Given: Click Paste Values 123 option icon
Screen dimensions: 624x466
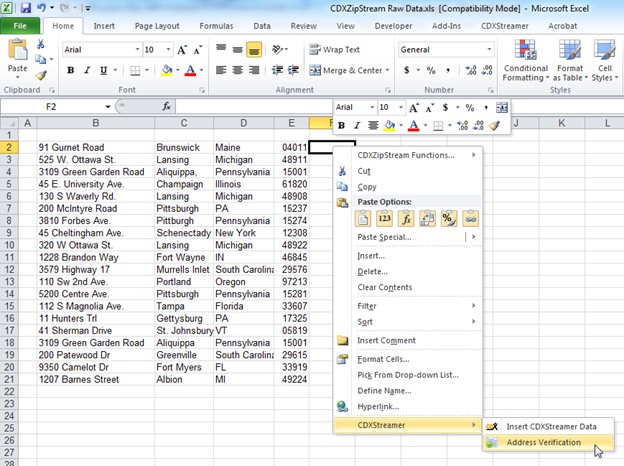Looking at the screenshot, I should click(384, 218).
